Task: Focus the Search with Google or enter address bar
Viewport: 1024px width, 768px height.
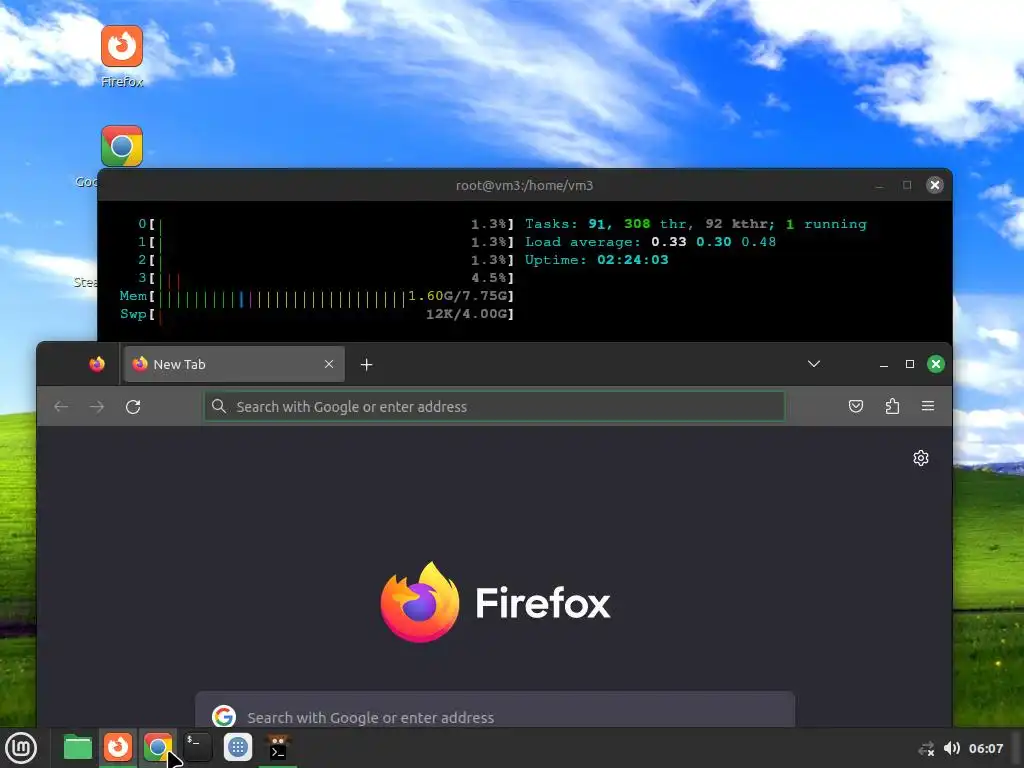Action: click(x=494, y=406)
